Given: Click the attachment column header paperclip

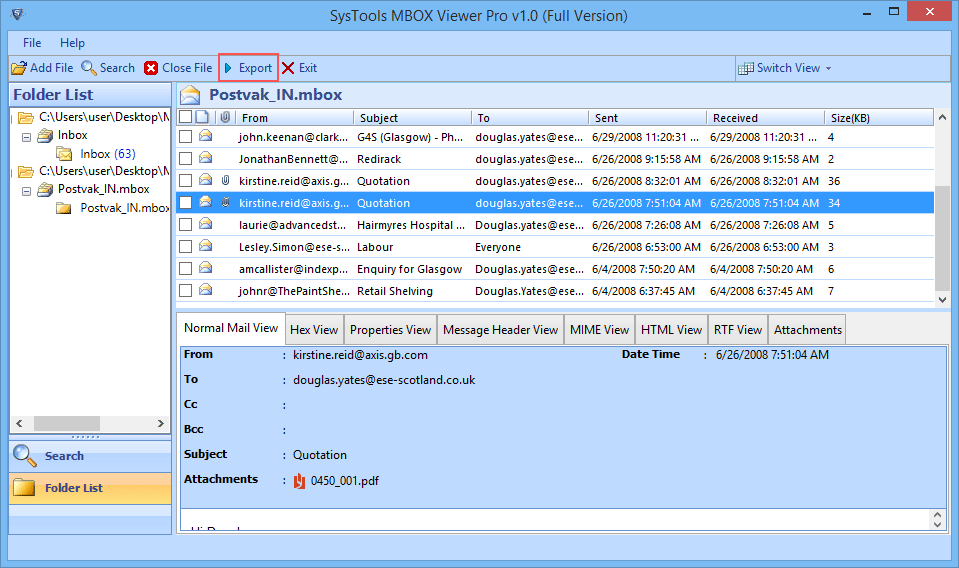Looking at the screenshot, I should click(225, 117).
